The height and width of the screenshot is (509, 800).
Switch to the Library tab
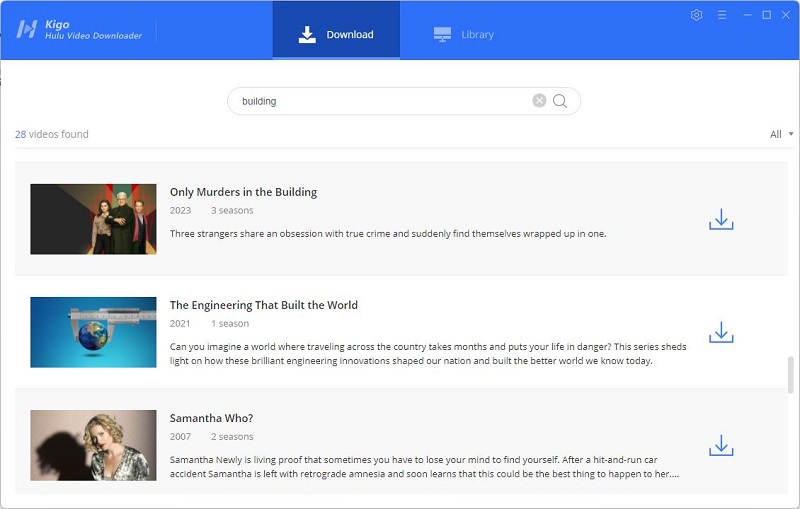point(464,34)
